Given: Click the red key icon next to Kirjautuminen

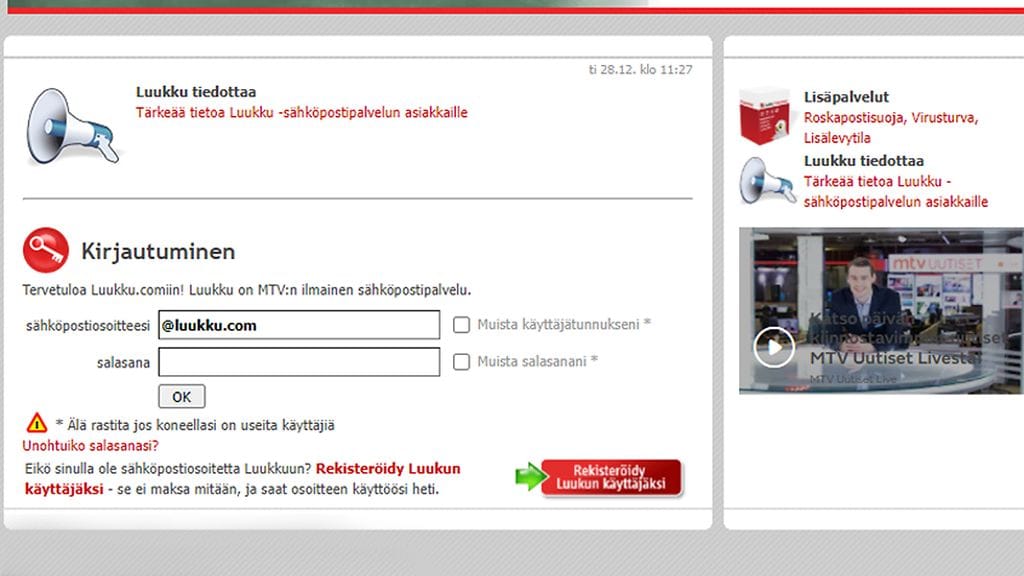Looking at the screenshot, I should pyautogui.click(x=46, y=250).
